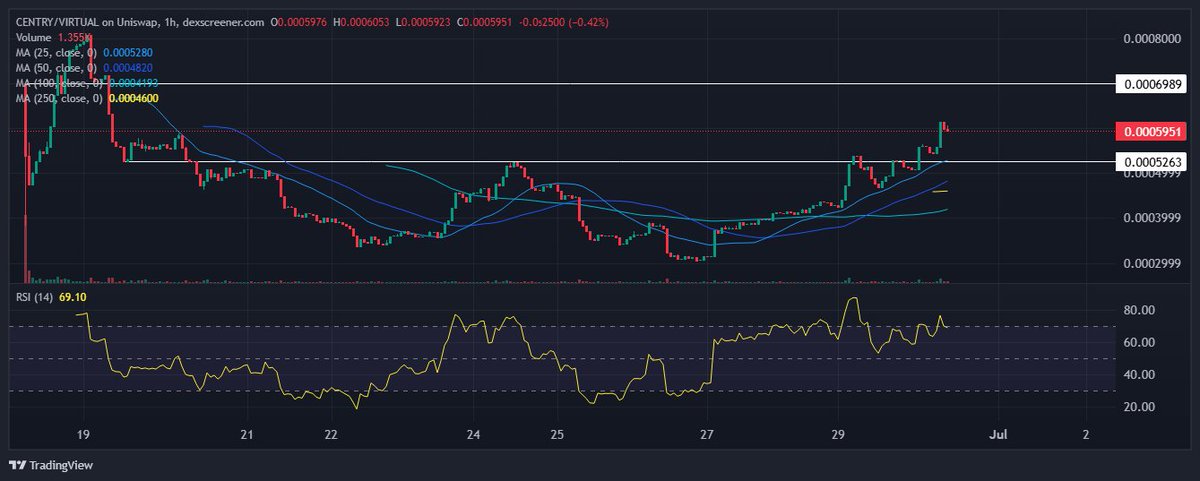1200x481 pixels.
Task: Click the RSI 80.00 axis label
Action: (1138, 310)
